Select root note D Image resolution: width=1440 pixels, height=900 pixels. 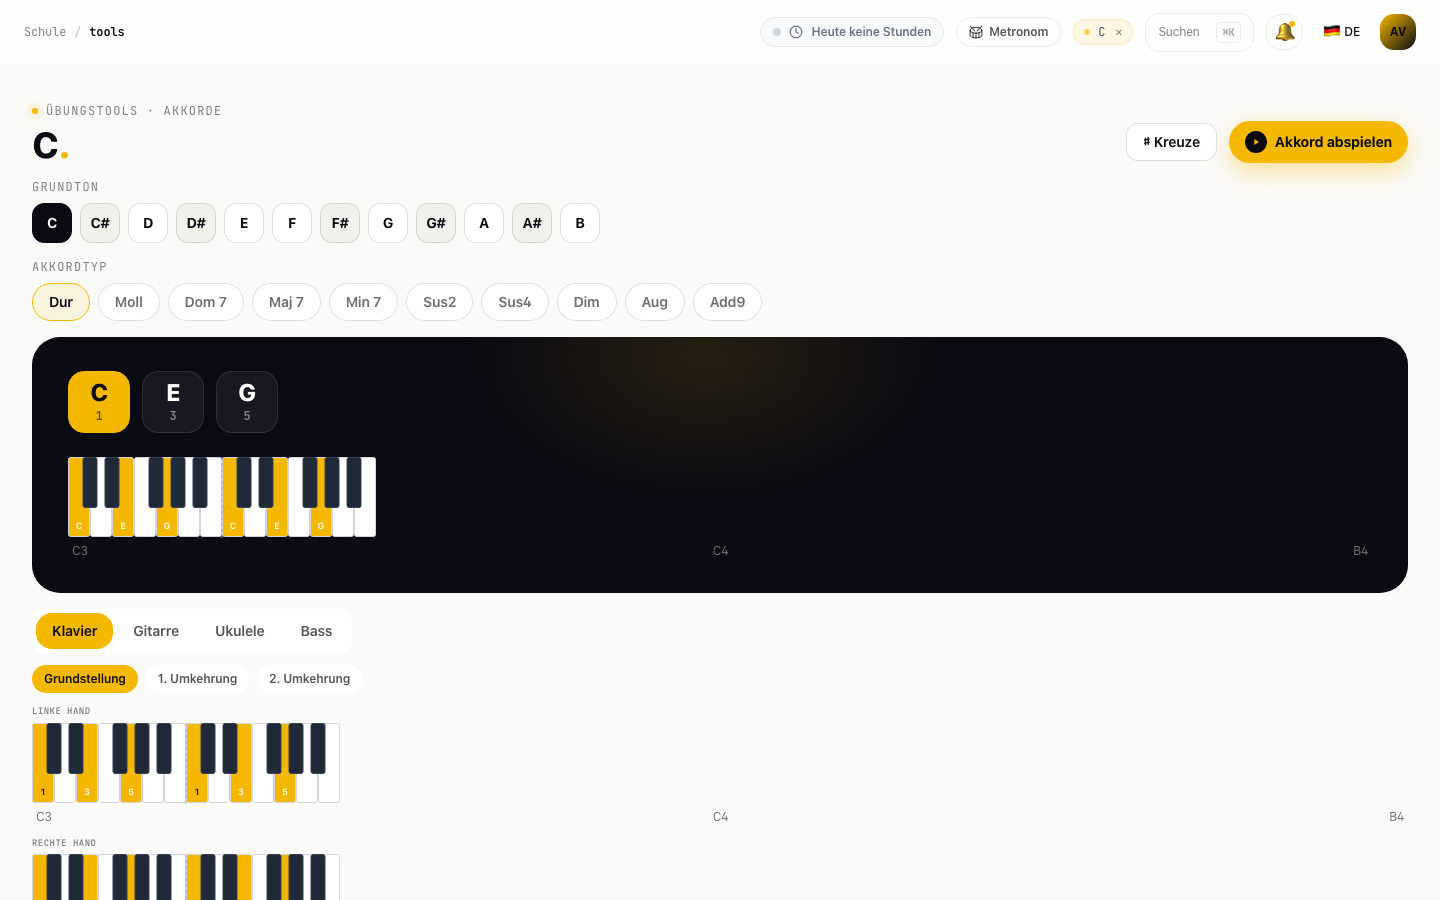(148, 223)
